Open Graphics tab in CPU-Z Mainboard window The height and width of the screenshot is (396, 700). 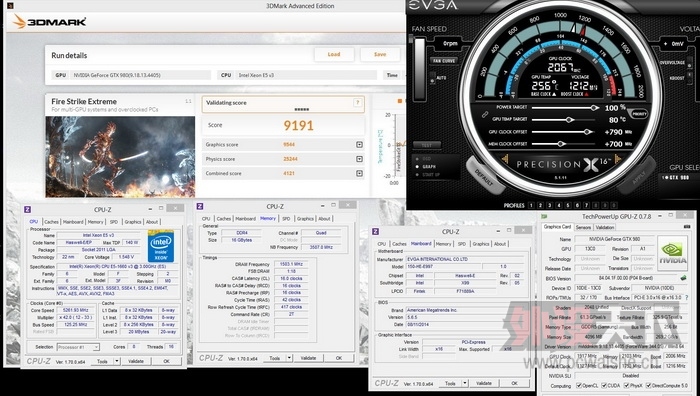(481, 244)
